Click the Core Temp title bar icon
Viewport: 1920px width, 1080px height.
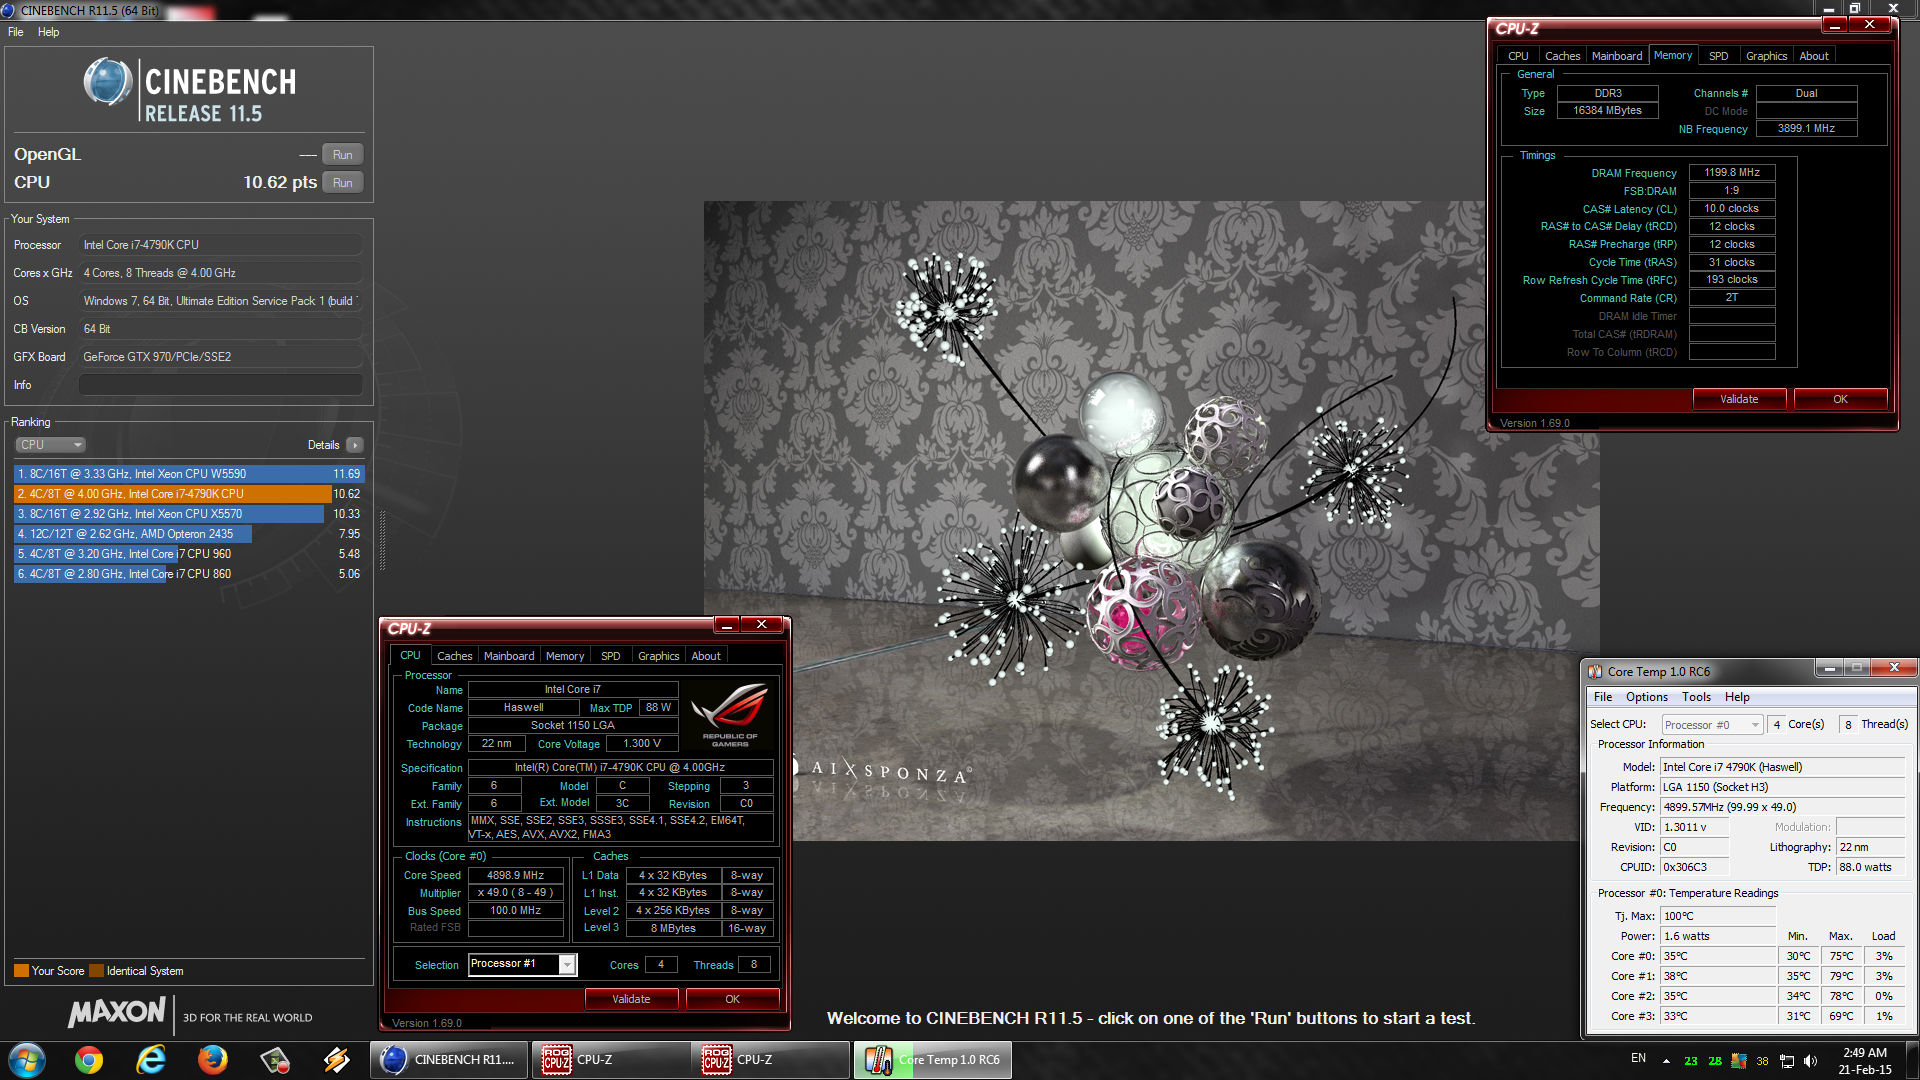pos(1594,672)
